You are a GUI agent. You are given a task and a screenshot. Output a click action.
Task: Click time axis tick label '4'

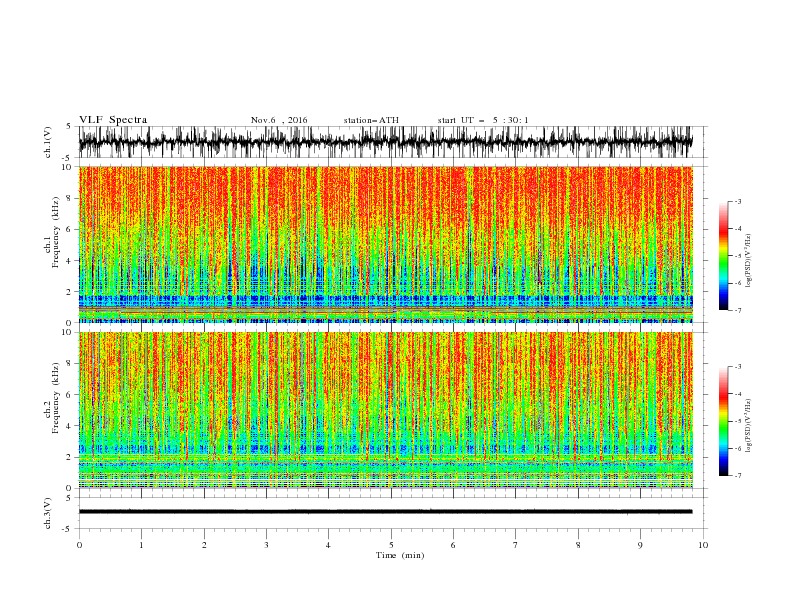(x=328, y=545)
